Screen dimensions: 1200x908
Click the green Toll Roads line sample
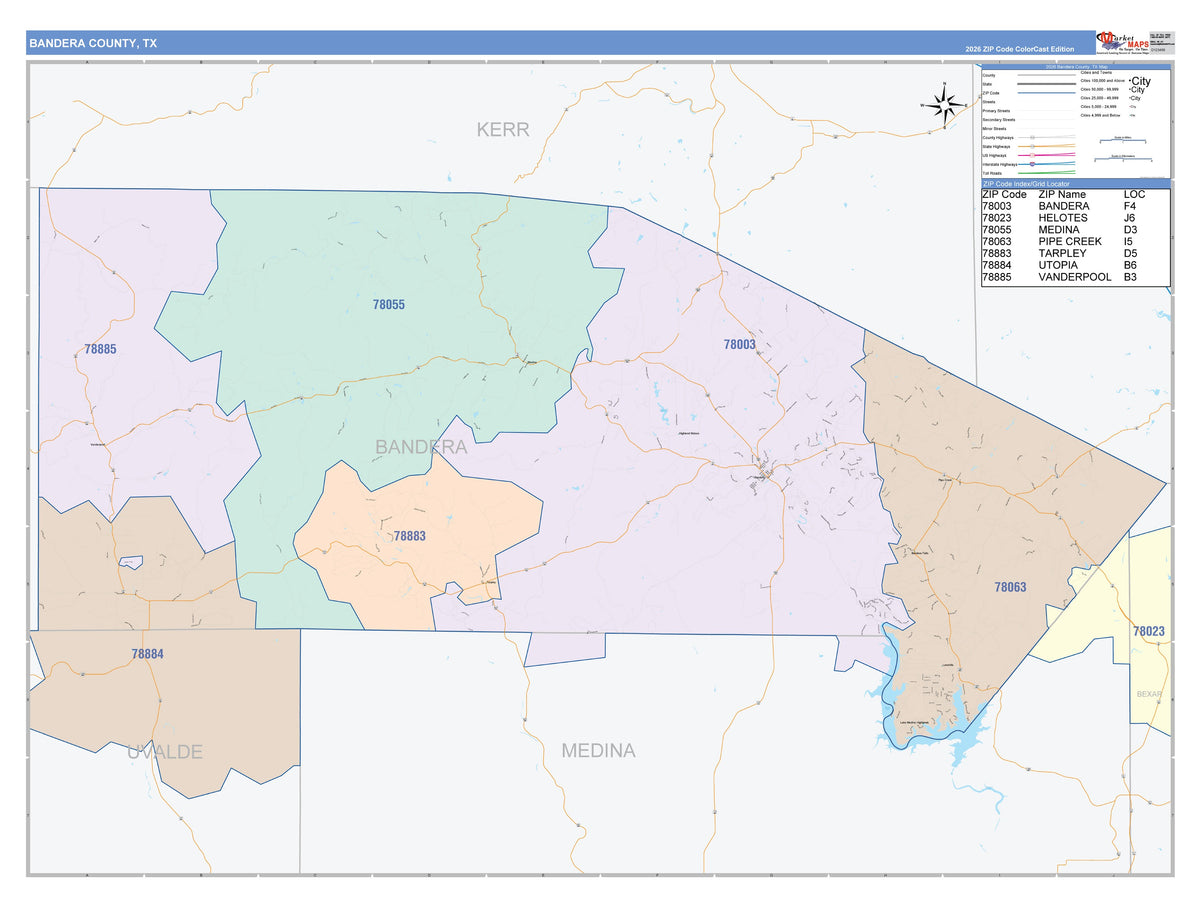click(1046, 173)
